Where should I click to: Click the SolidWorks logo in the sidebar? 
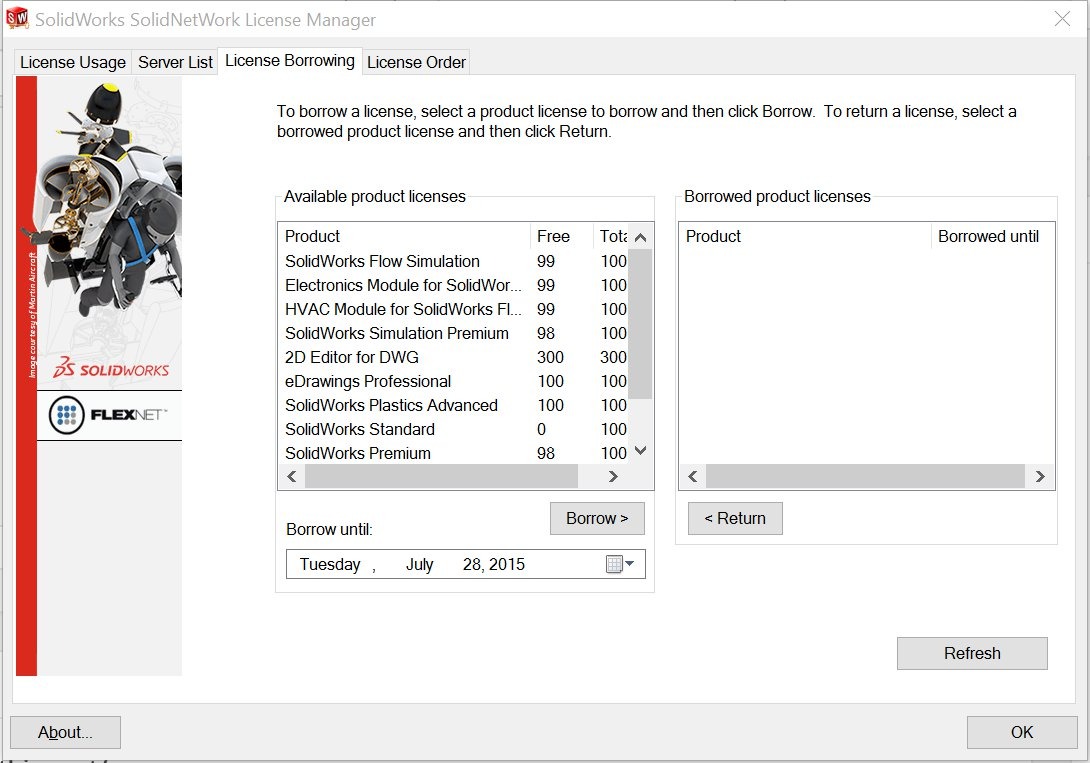coord(109,367)
